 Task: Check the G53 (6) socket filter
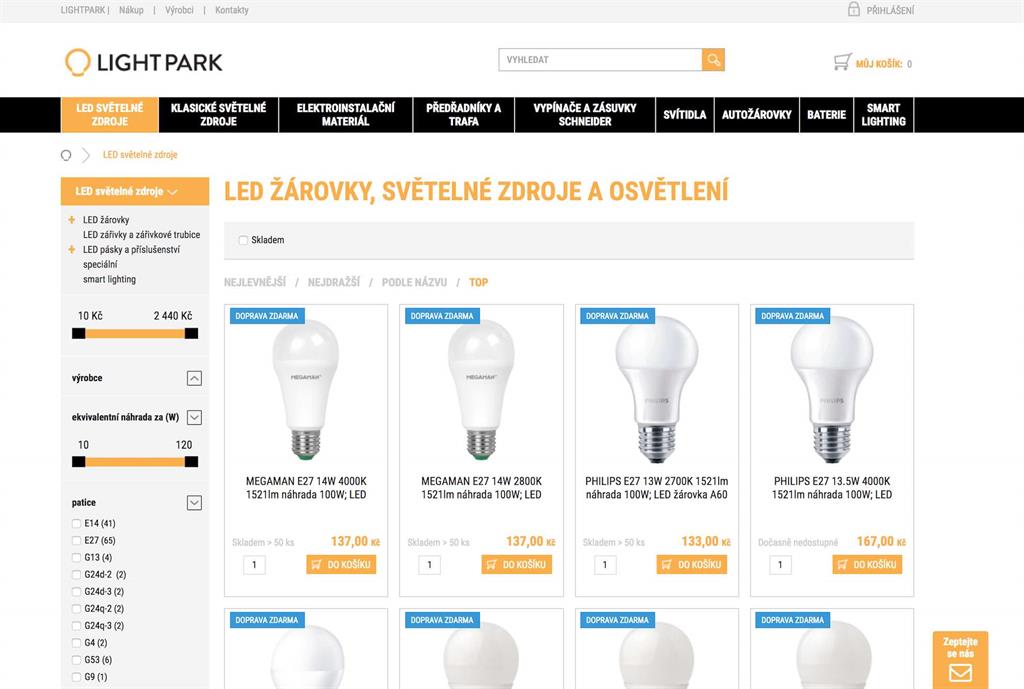pos(76,660)
